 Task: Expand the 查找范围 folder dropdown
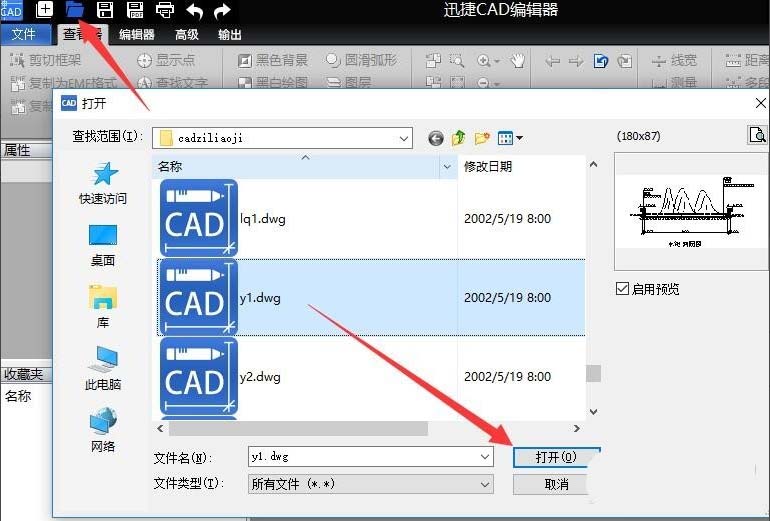click(404, 138)
